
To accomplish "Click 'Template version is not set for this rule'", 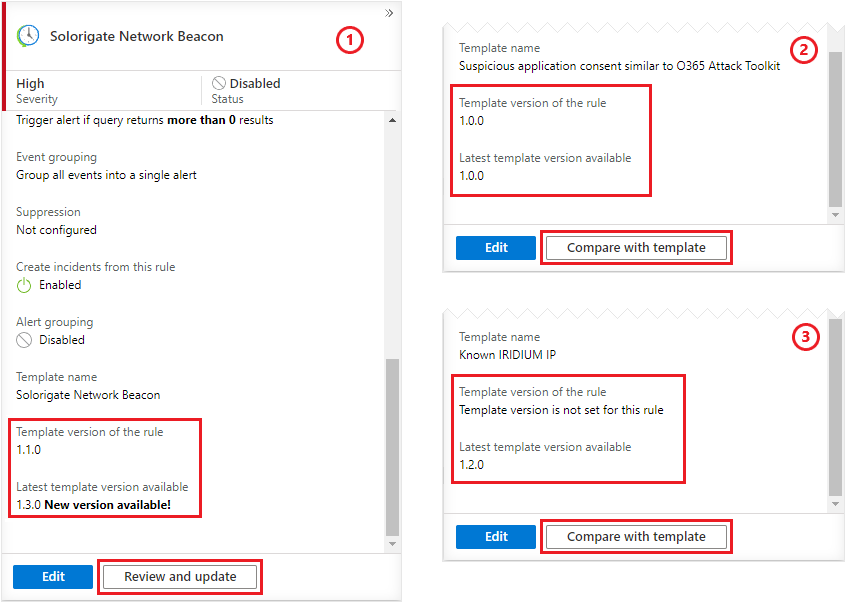I will click(x=561, y=410).
